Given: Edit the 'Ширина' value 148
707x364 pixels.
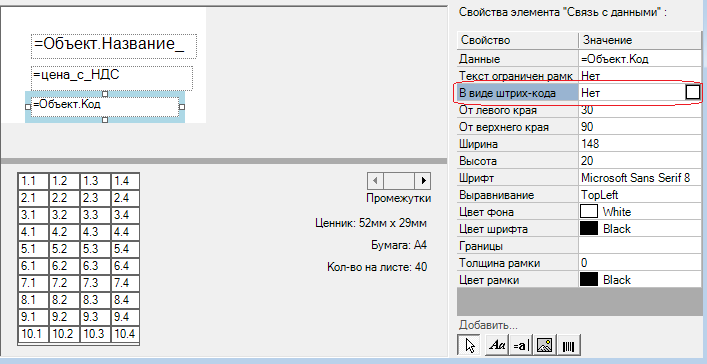Looking at the screenshot, I should (x=640, y=144).
